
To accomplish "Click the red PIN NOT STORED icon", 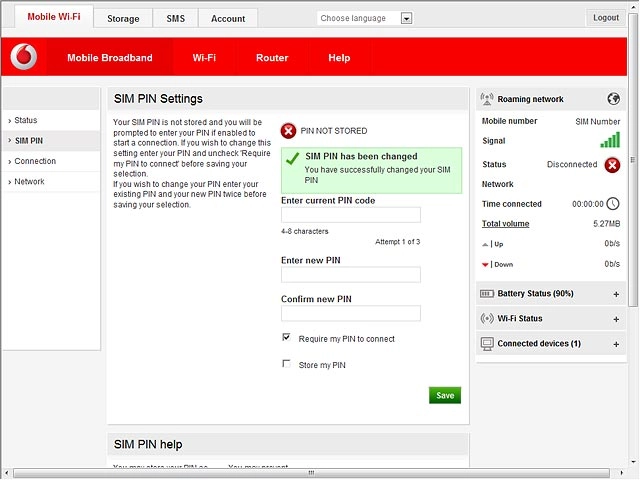I will [288, 131].
